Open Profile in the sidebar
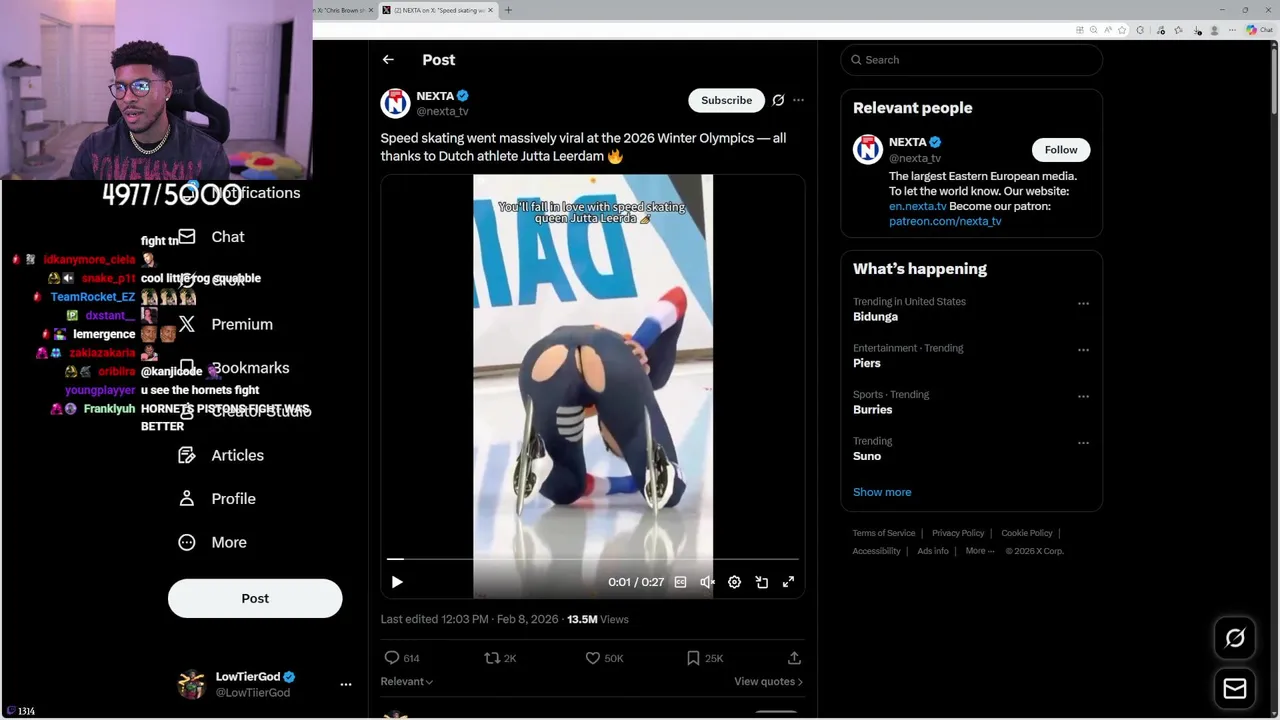This screenshot has height=720, width=1280. [217, 499]
